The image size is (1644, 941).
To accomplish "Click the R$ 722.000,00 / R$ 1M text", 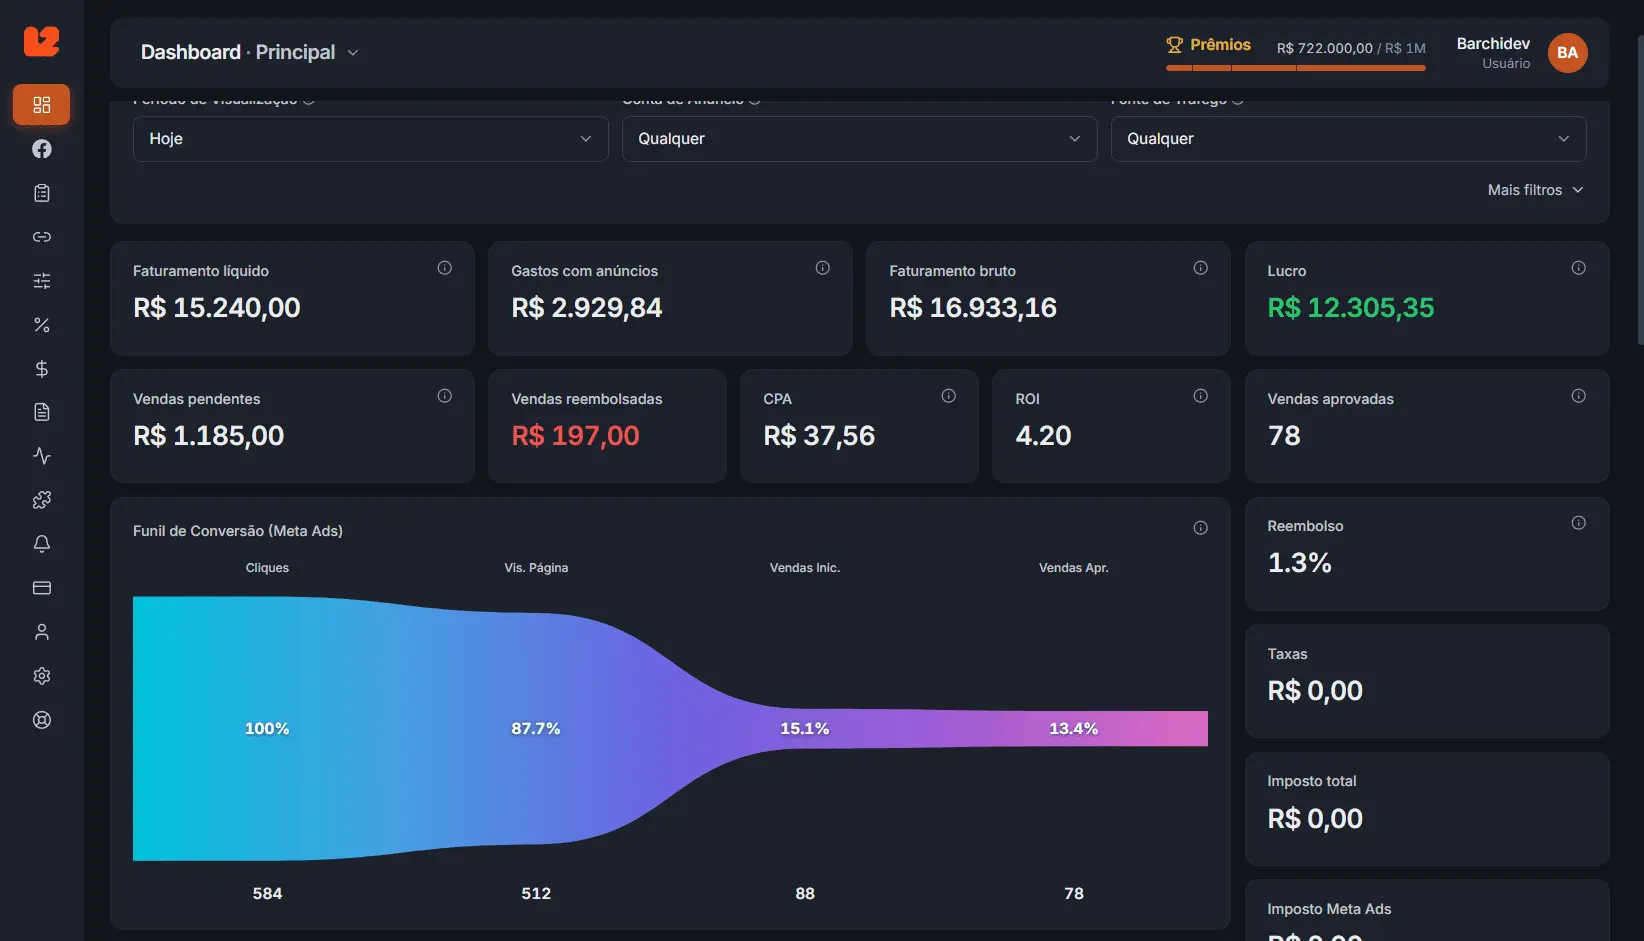I will 1351,48.
